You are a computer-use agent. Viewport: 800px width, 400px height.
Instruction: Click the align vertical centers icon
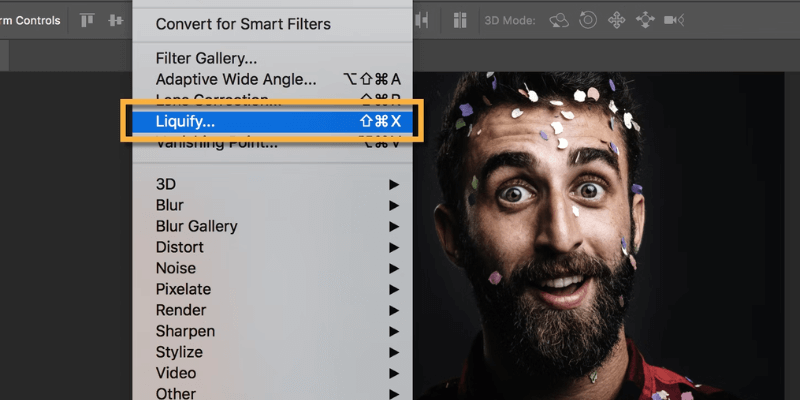[x=115, y=20]
